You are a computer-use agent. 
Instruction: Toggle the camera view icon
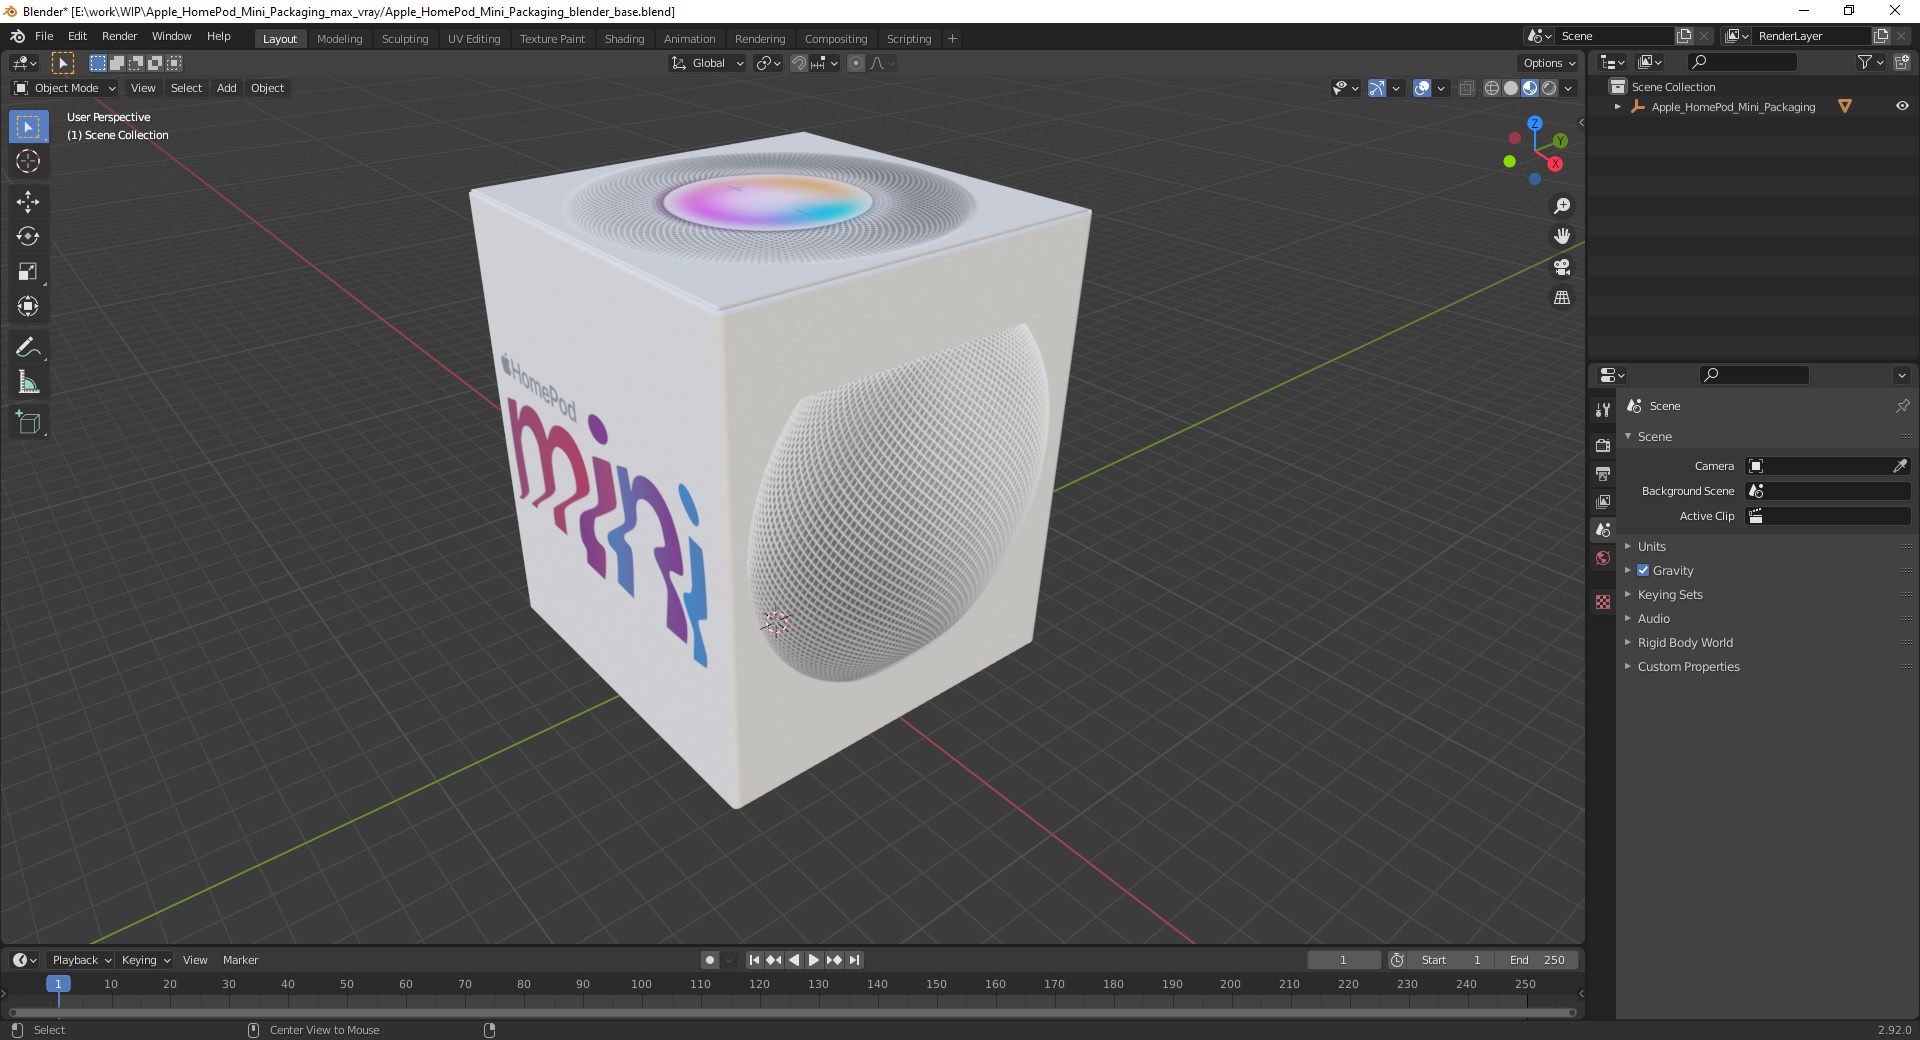[x=1561, y=267]
